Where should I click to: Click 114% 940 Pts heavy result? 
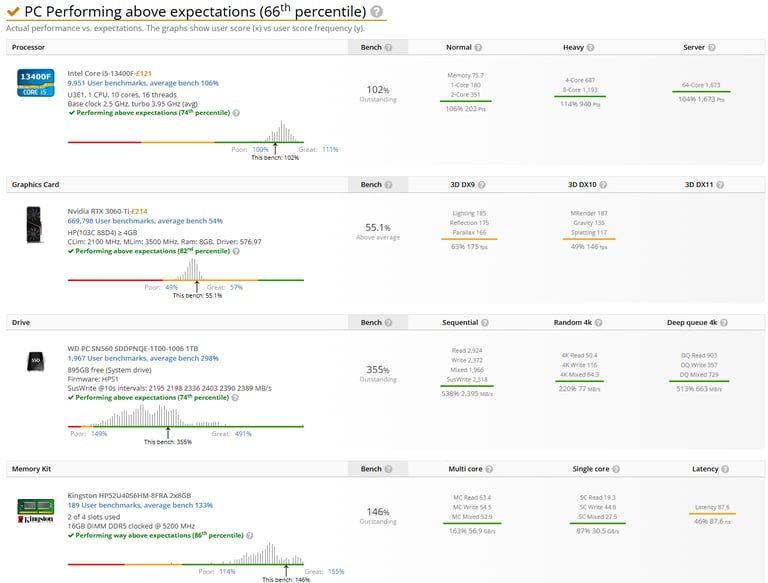[580, 104]
